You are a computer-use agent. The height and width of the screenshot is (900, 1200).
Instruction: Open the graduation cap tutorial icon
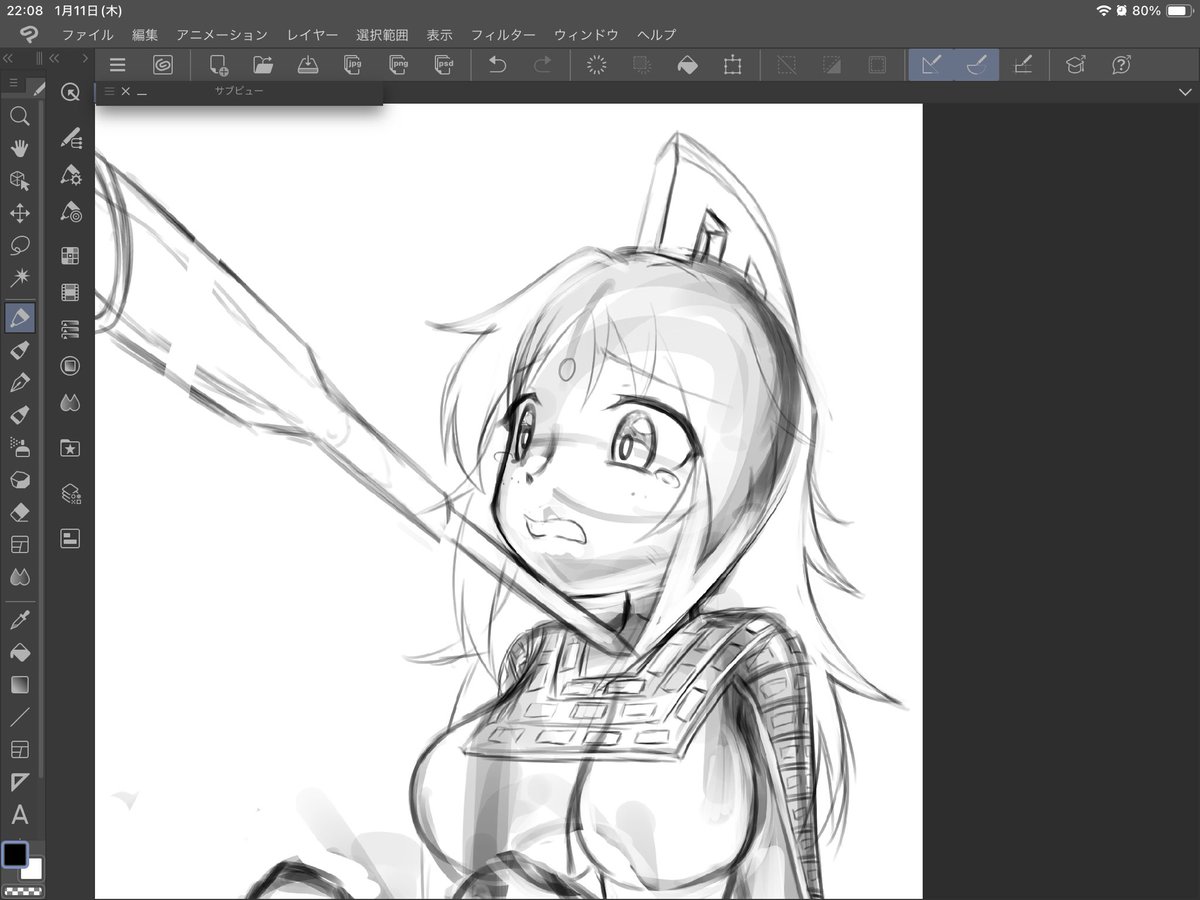point(1075,66)
